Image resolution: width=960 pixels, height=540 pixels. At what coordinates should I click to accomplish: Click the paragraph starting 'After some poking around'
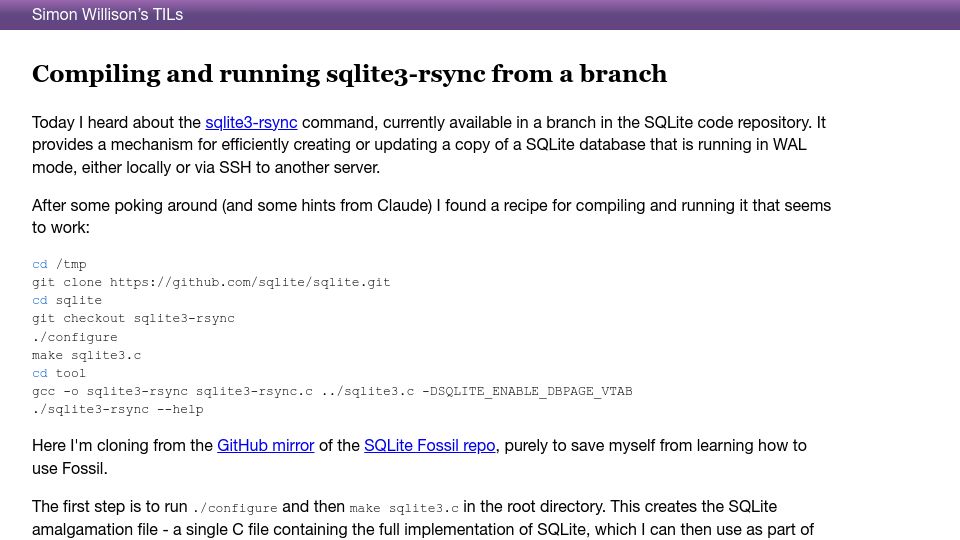coord(431,216)
